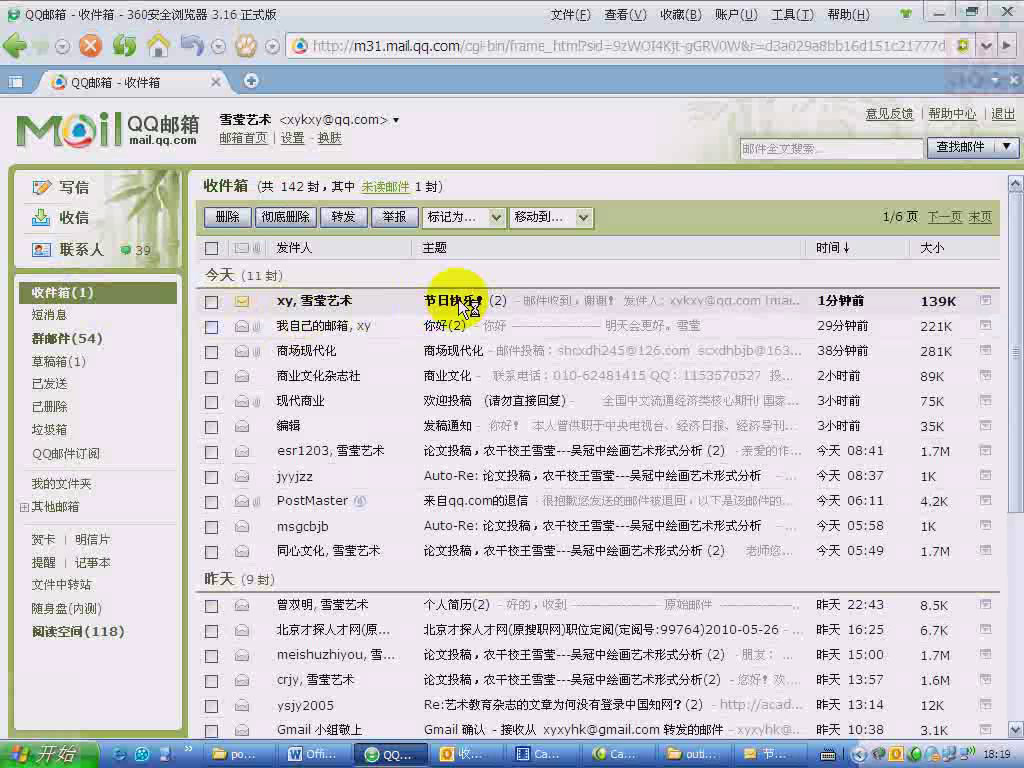Click the 举报 button
Viewport: 1024px width, 768px height.
click(x=394, y=217)
